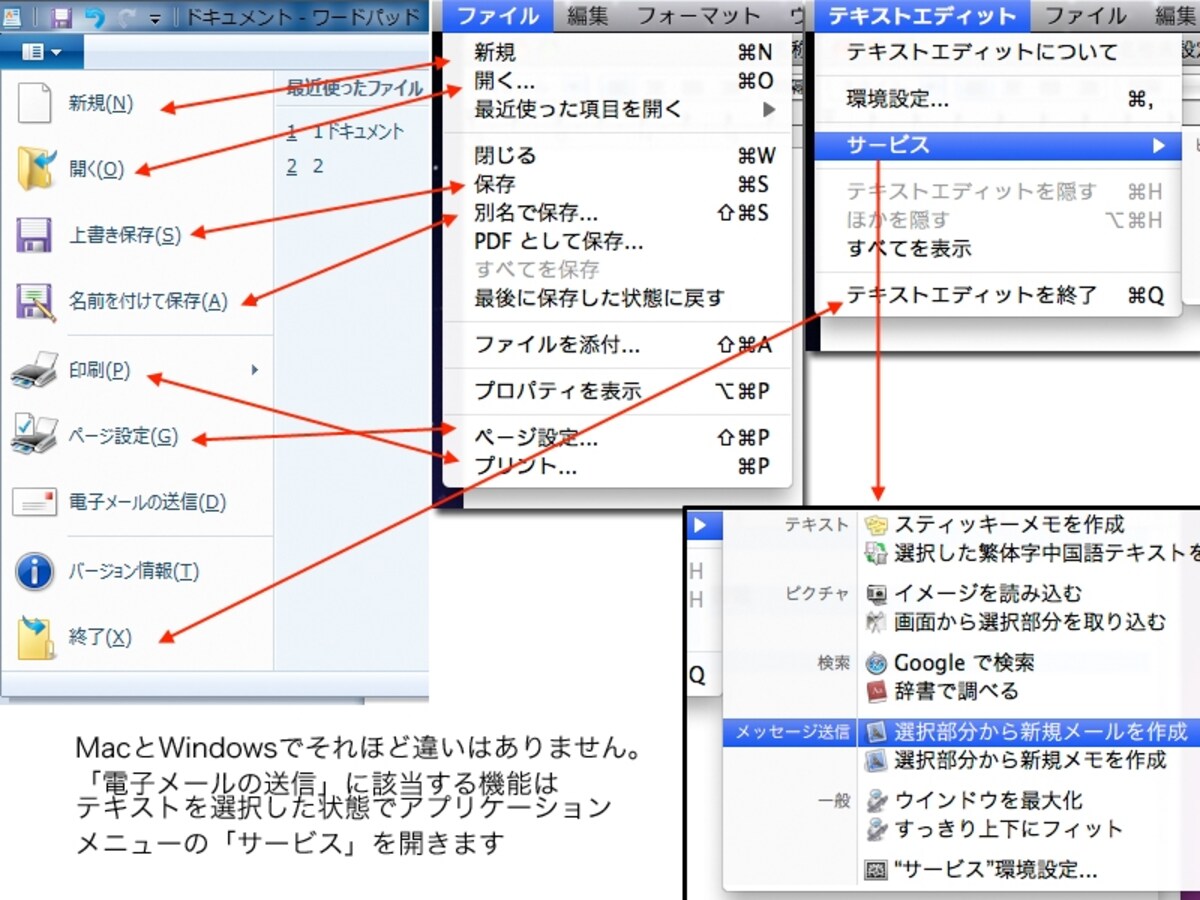Click 名前を付けて保存(A) label in WordPad menu

click(x=148, y=301)
